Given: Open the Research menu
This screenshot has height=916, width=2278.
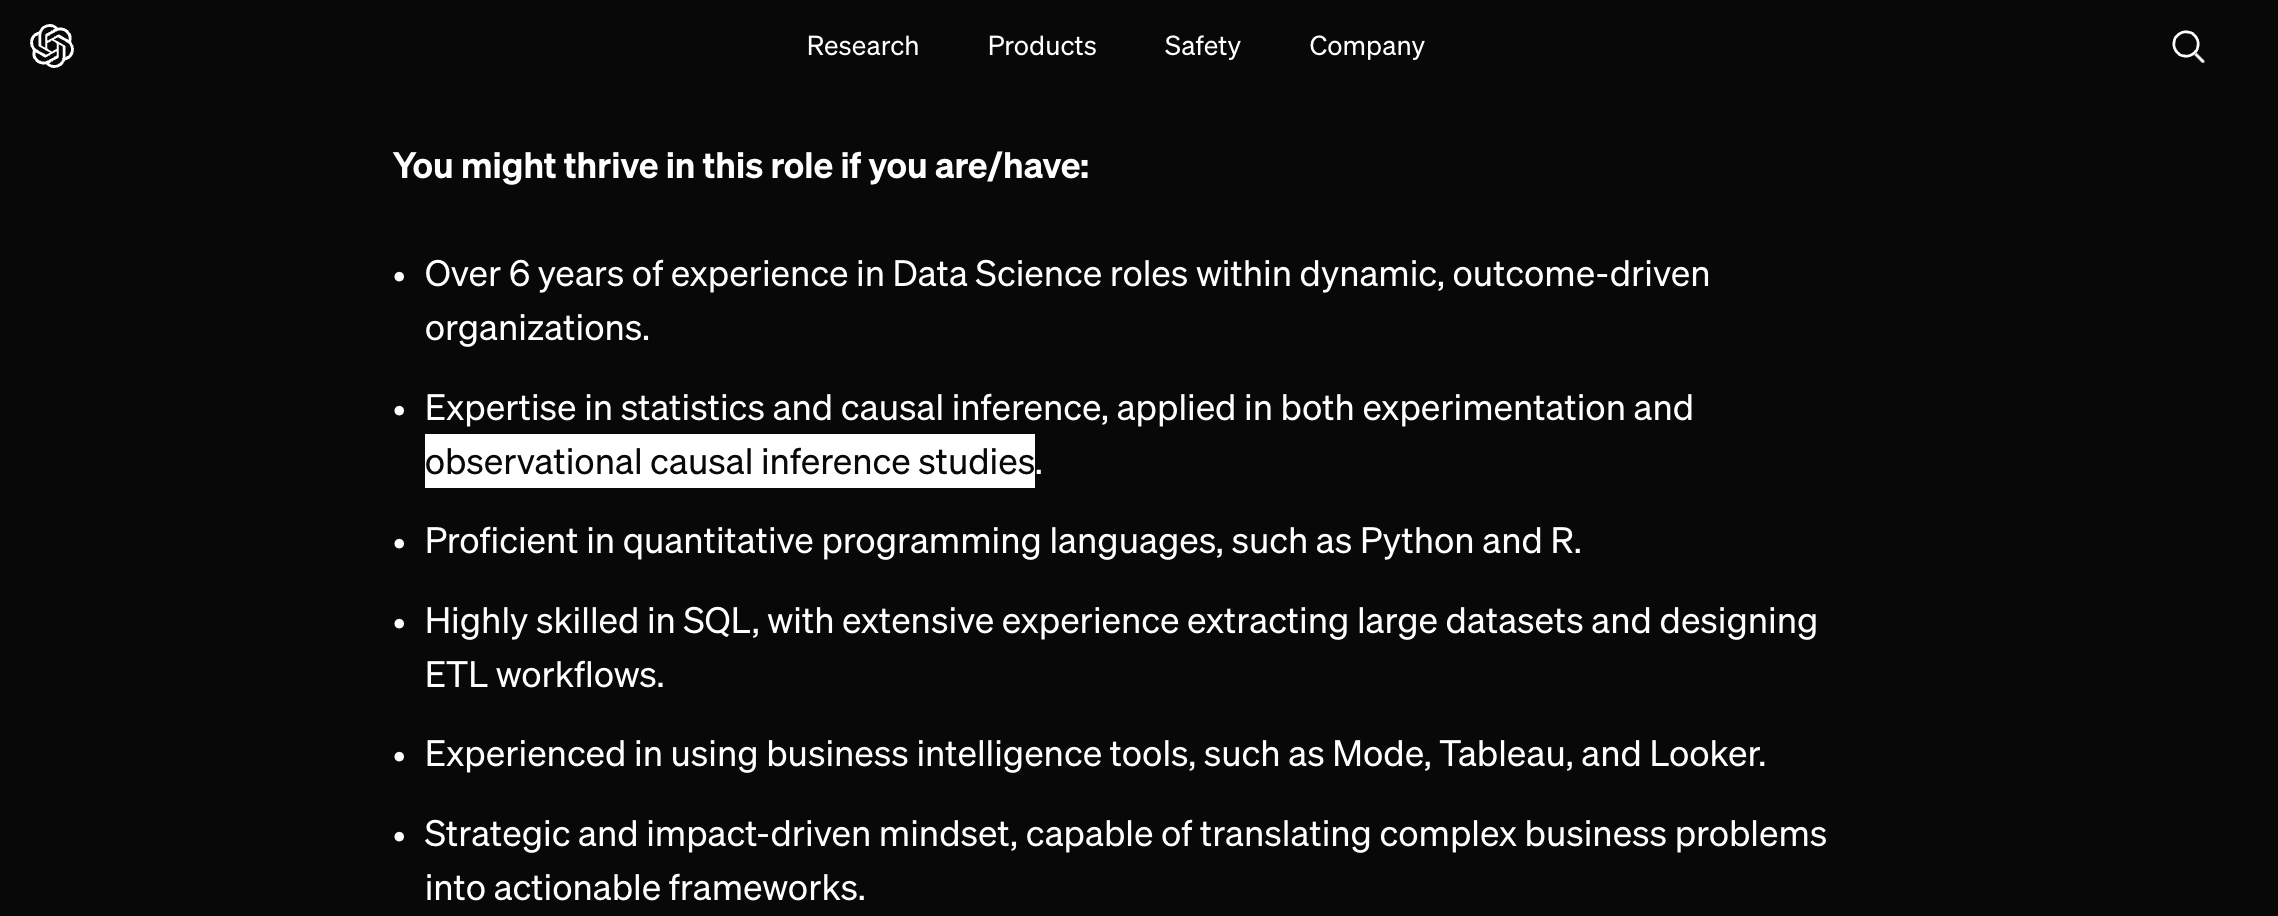Looking at the screenshot, I should coord(862,46).
